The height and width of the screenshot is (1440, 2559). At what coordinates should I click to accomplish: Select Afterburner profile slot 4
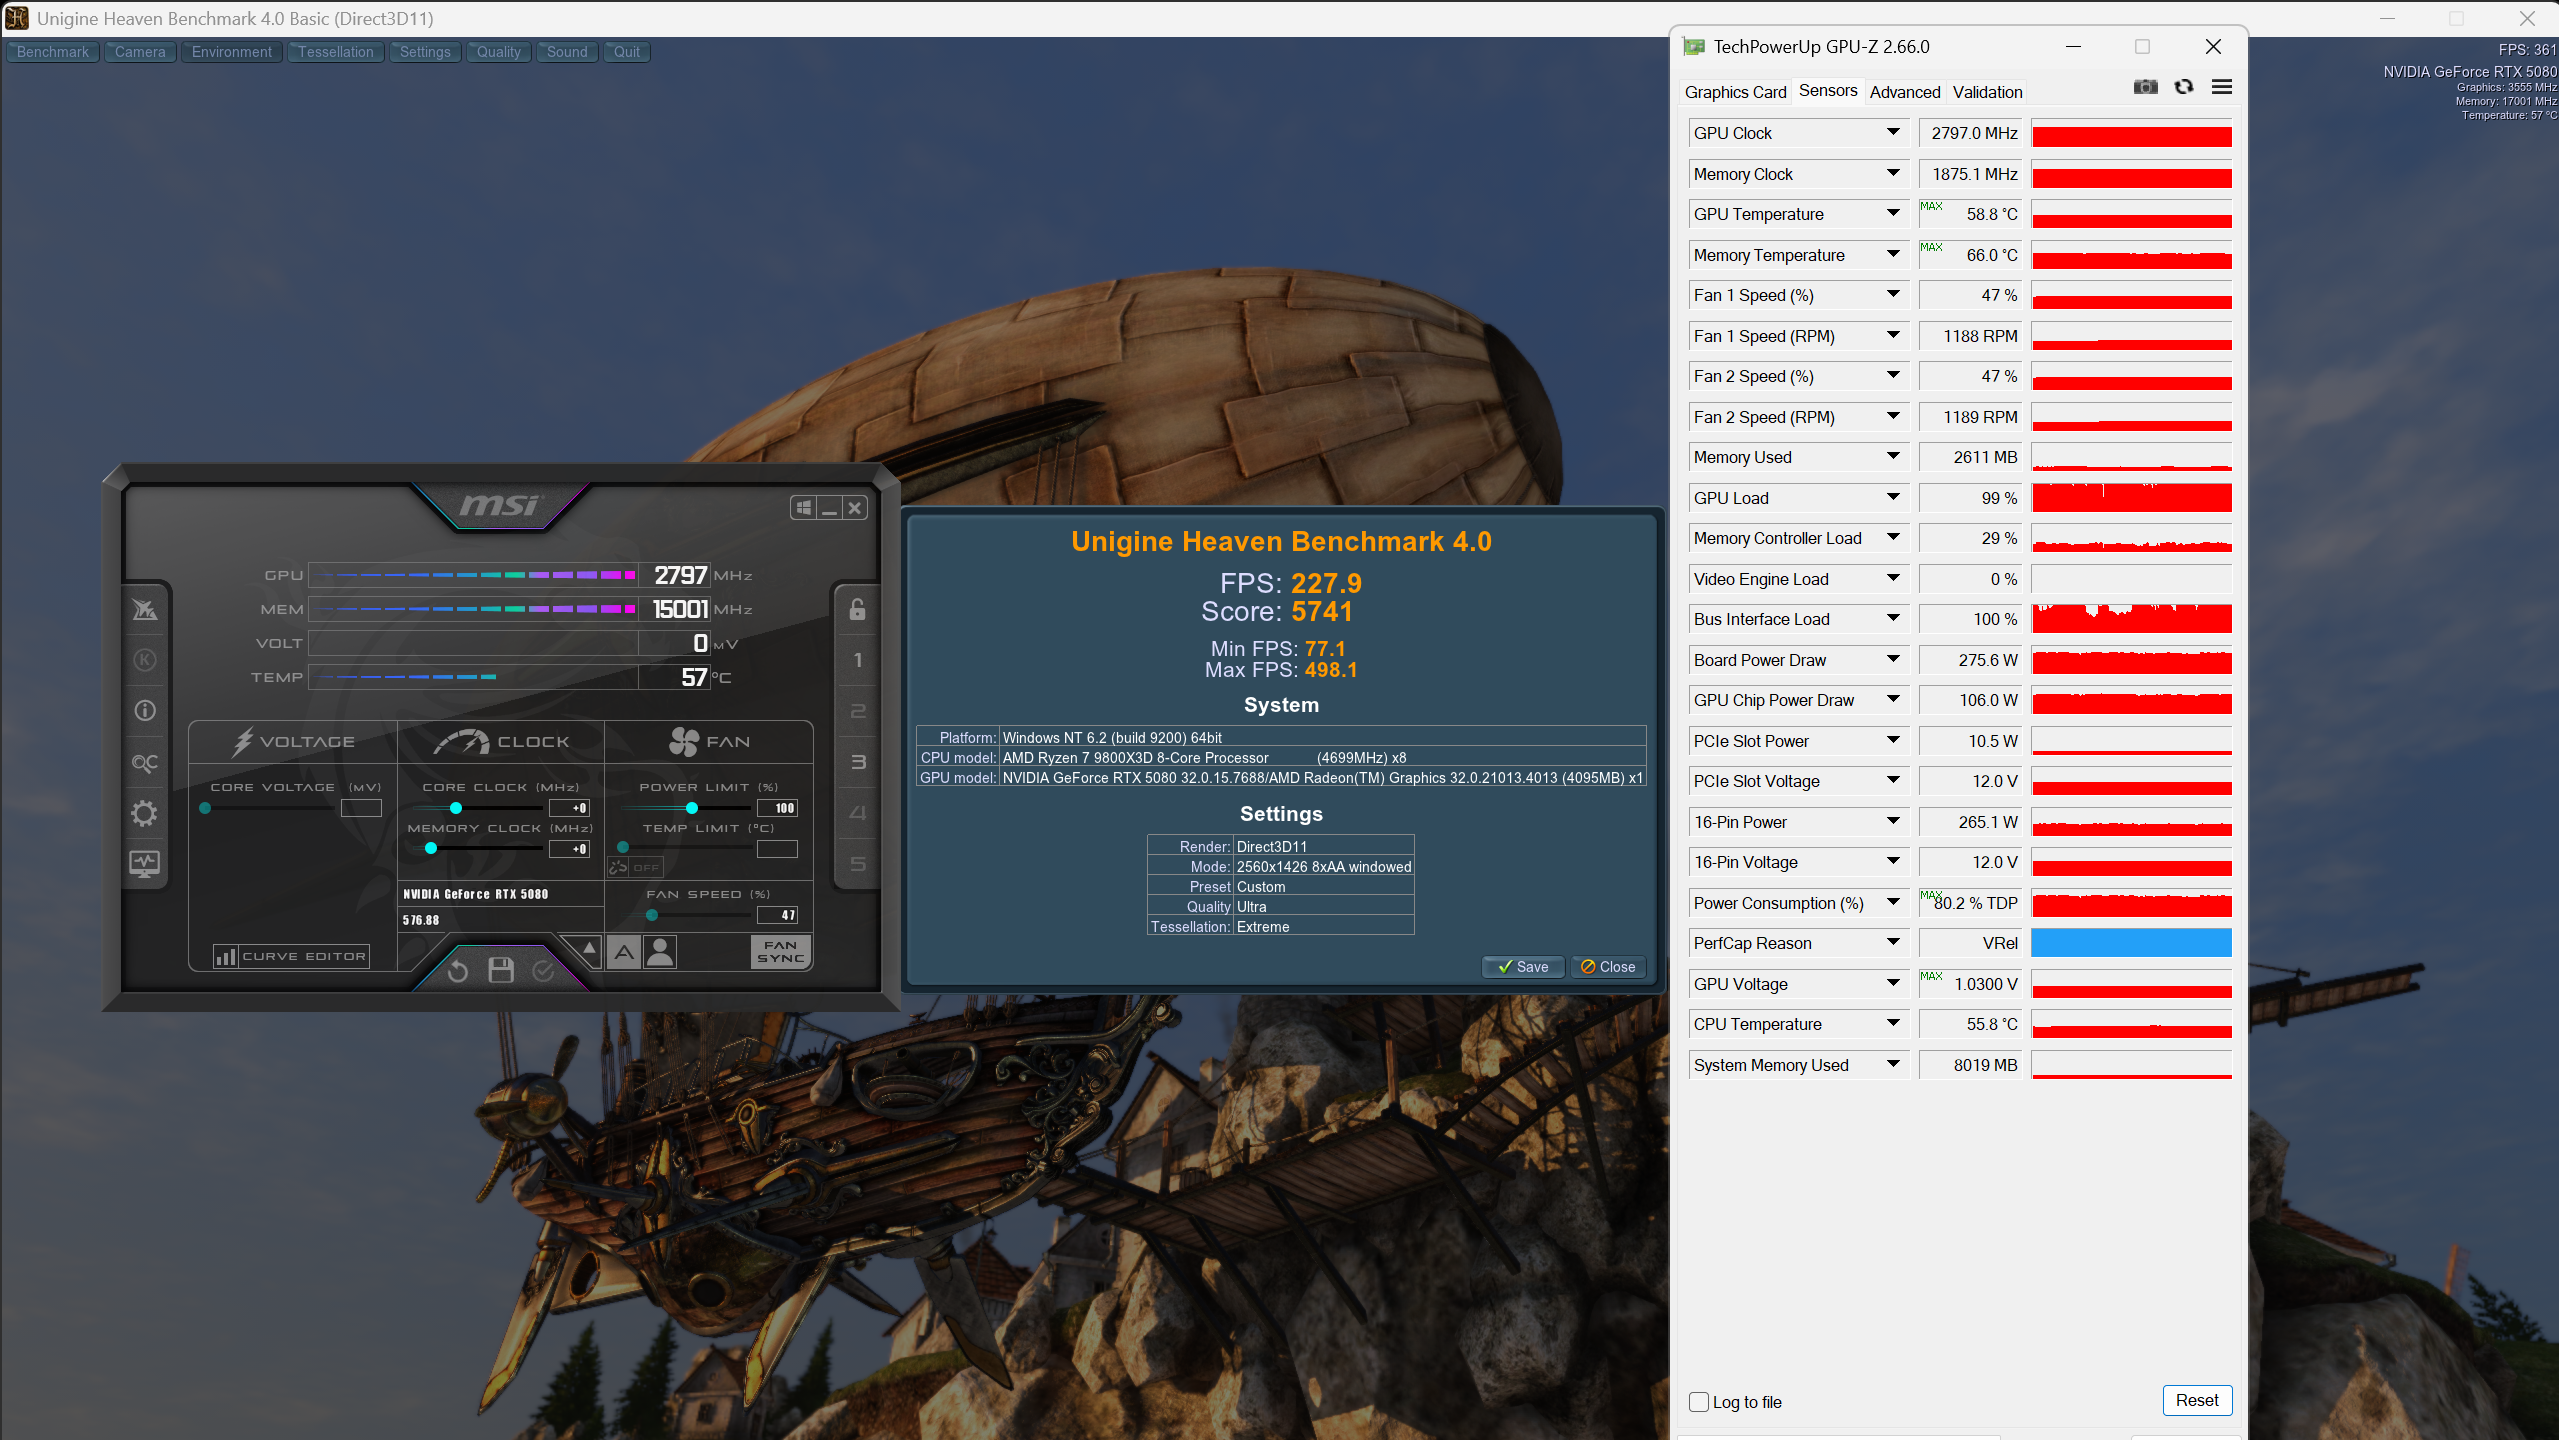tap(857, 813)
